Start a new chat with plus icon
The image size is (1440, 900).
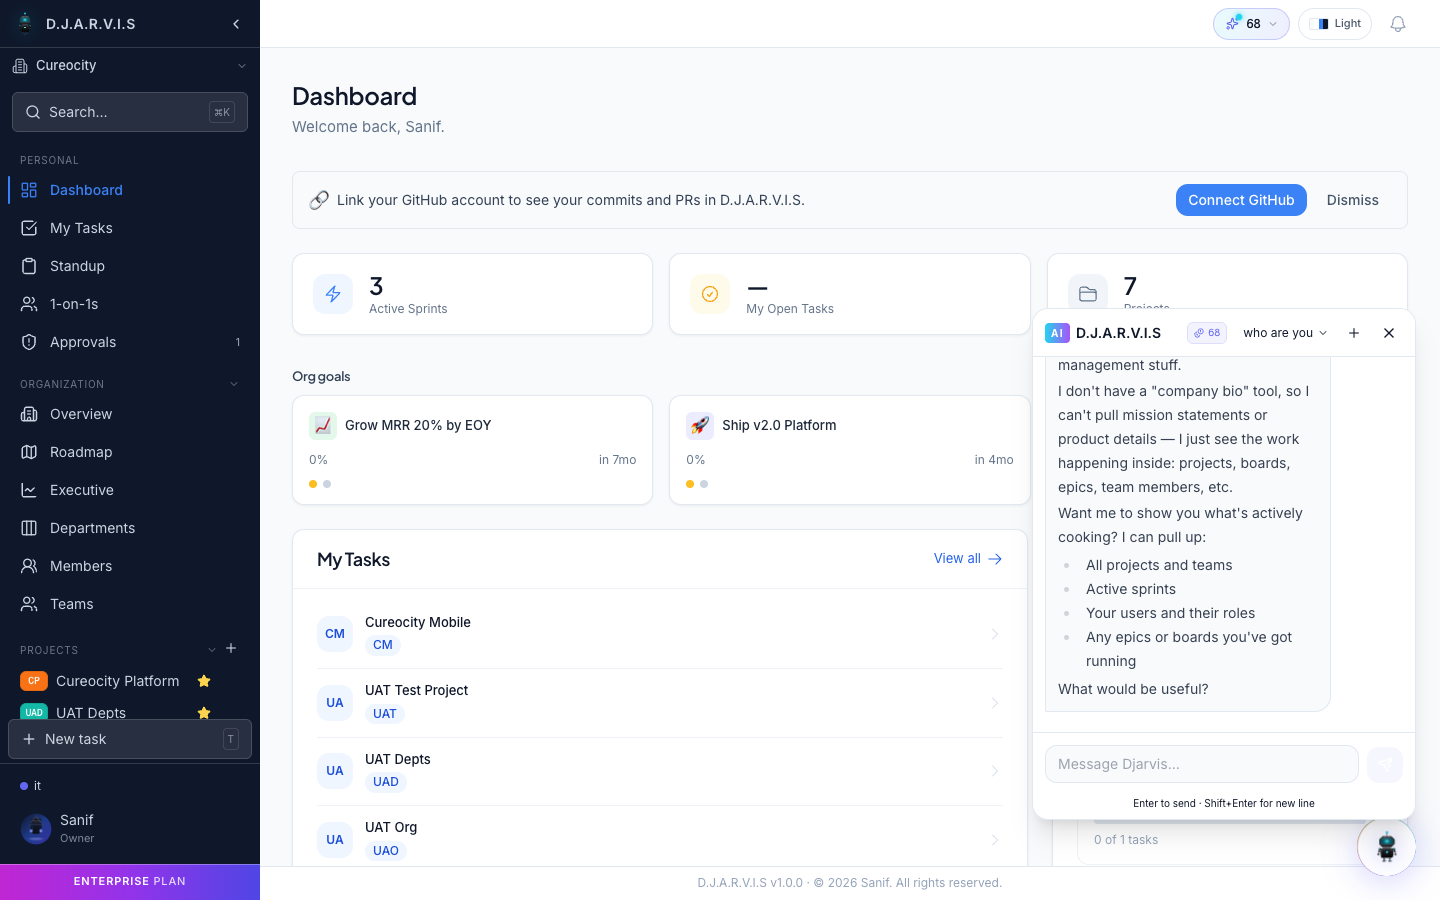(x=1354, y=333)
